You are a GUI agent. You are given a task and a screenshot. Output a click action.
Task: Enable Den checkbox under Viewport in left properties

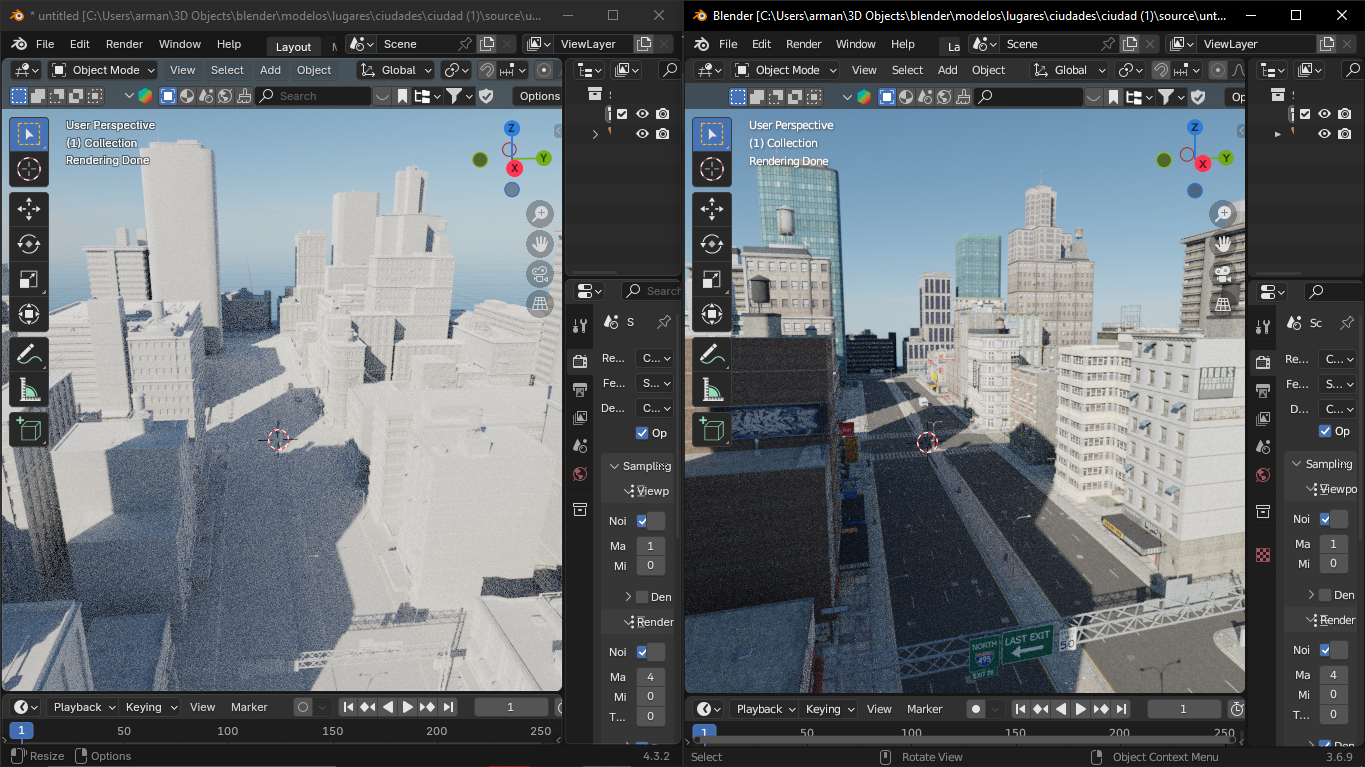point(642,597)
